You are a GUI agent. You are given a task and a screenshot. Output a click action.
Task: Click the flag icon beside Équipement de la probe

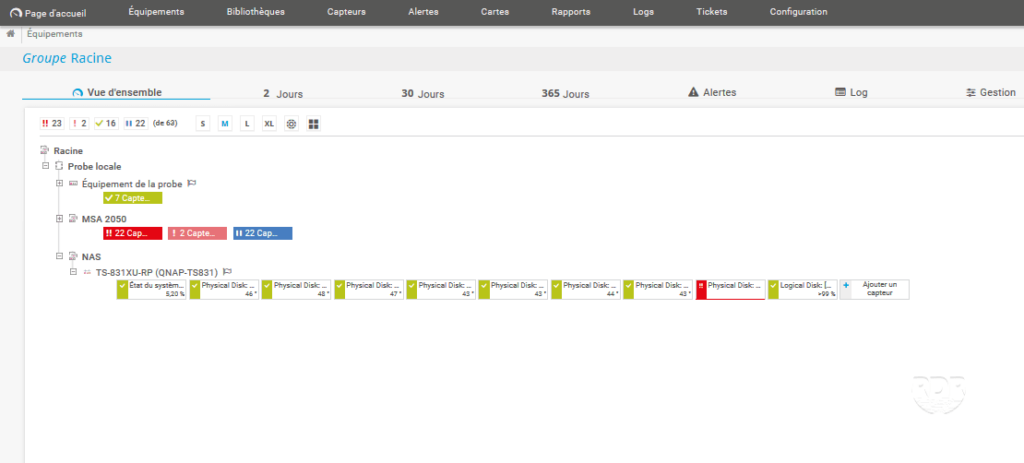click(192, 184)
